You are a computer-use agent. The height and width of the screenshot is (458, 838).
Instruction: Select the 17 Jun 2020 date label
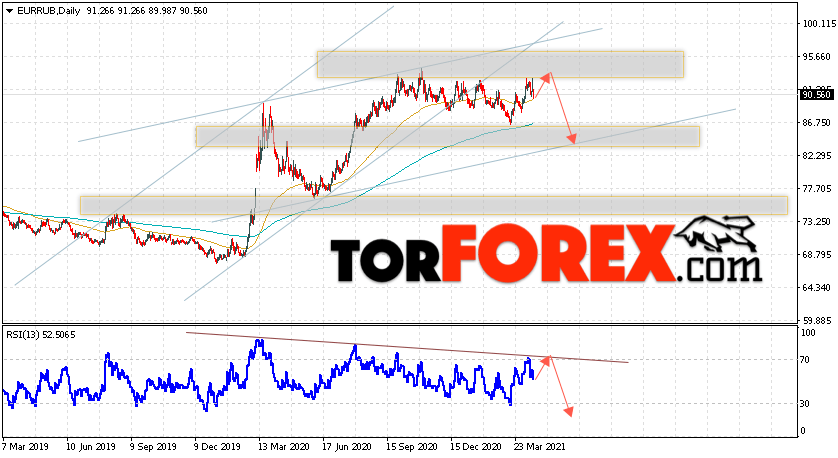pyautogui.click(x=347, y=446)
